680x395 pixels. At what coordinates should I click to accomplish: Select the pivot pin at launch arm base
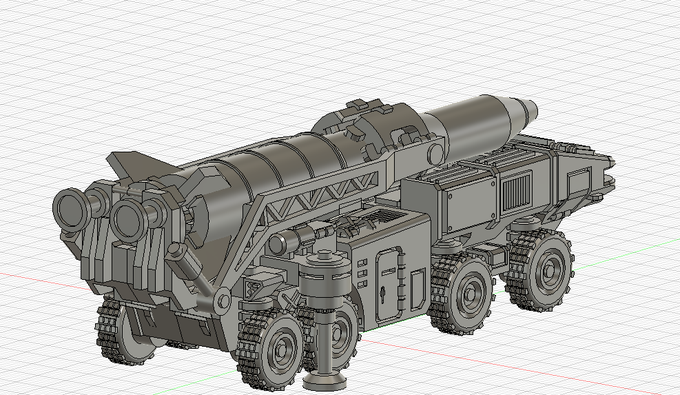(x=223, y=300)
